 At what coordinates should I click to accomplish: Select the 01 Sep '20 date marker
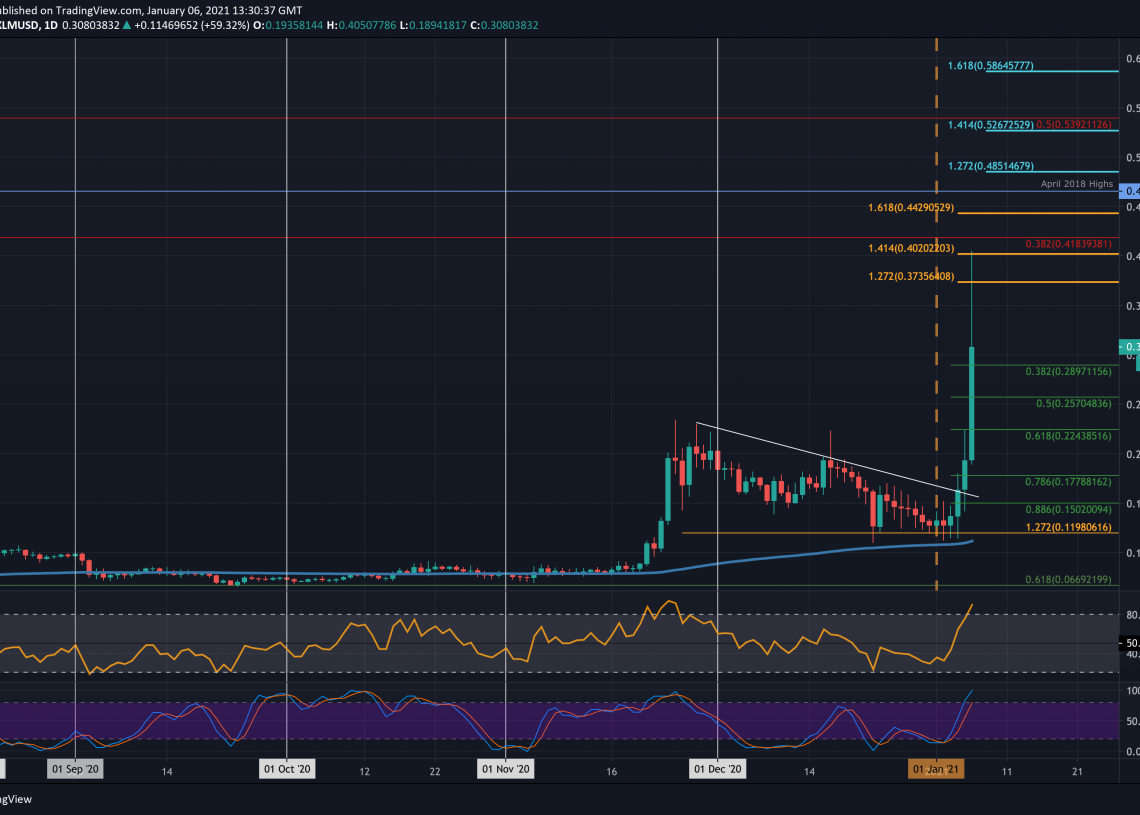click(76, 770)
